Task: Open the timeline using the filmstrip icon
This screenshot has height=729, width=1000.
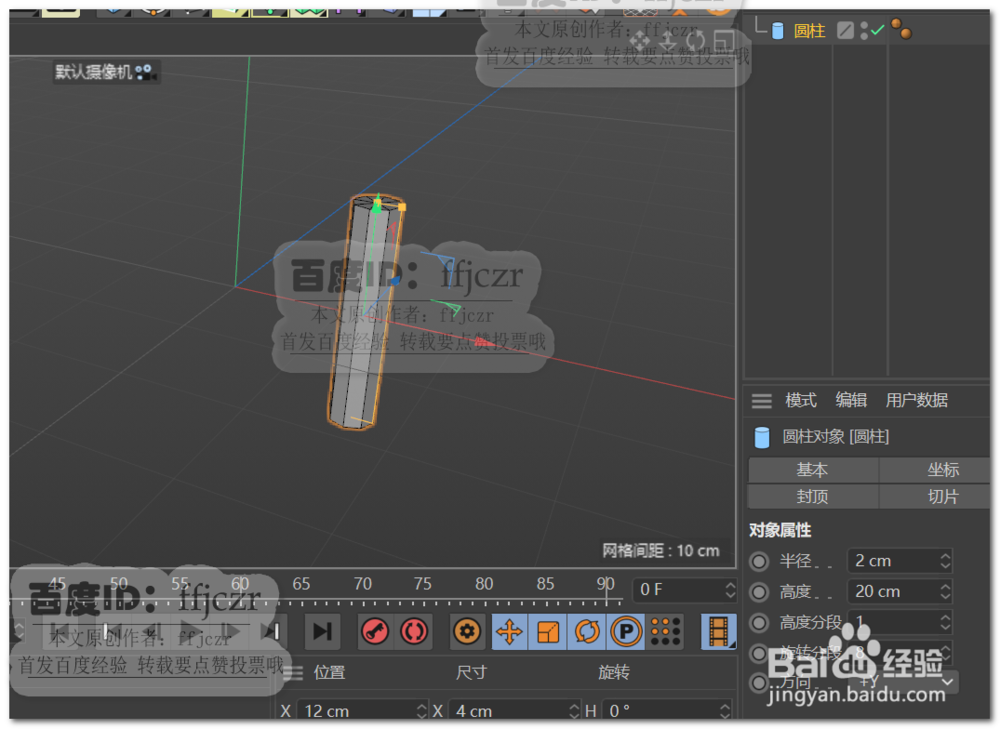Action: pos(719,631)
